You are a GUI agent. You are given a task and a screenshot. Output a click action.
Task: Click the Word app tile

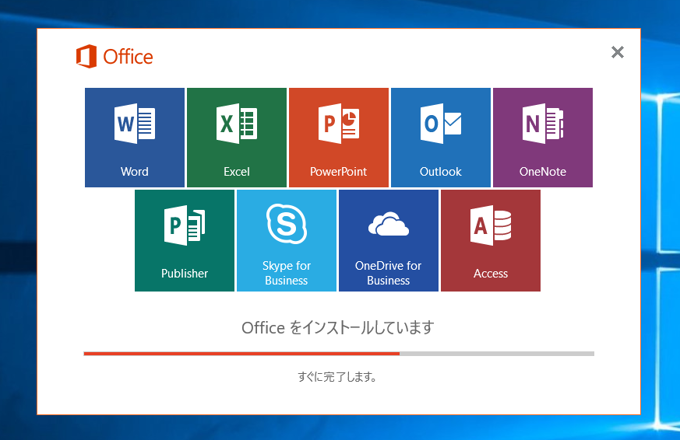click(x=134, y=137)
